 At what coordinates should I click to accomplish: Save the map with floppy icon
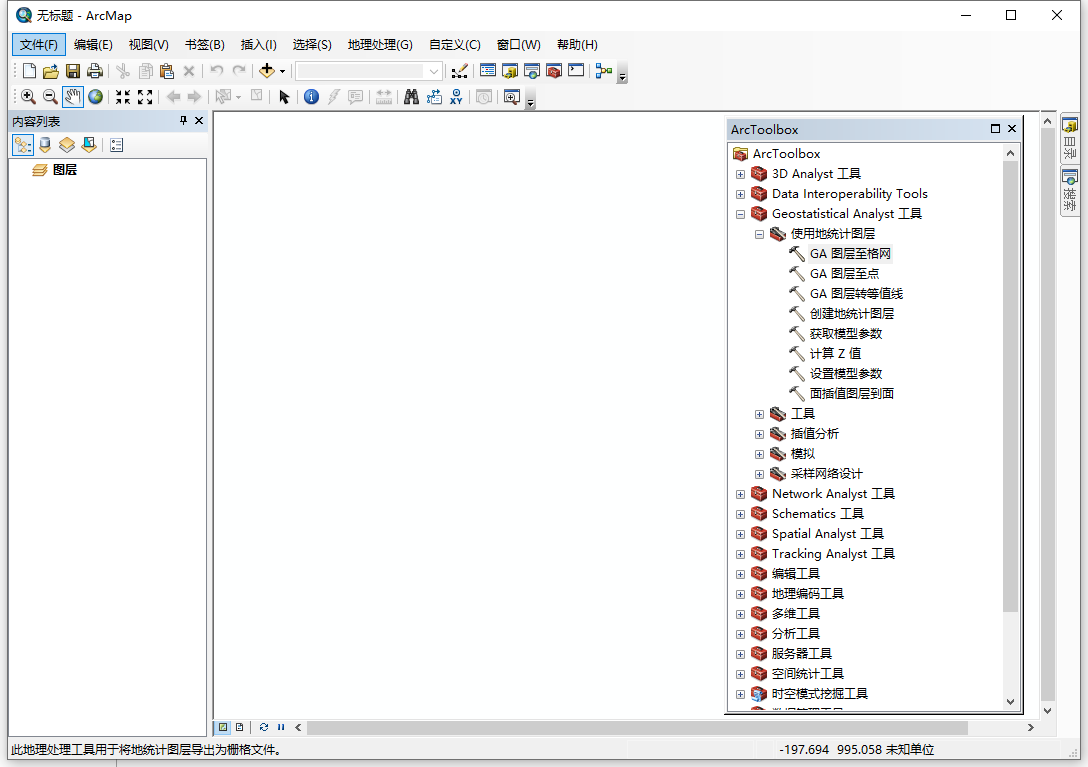[73, 71]
